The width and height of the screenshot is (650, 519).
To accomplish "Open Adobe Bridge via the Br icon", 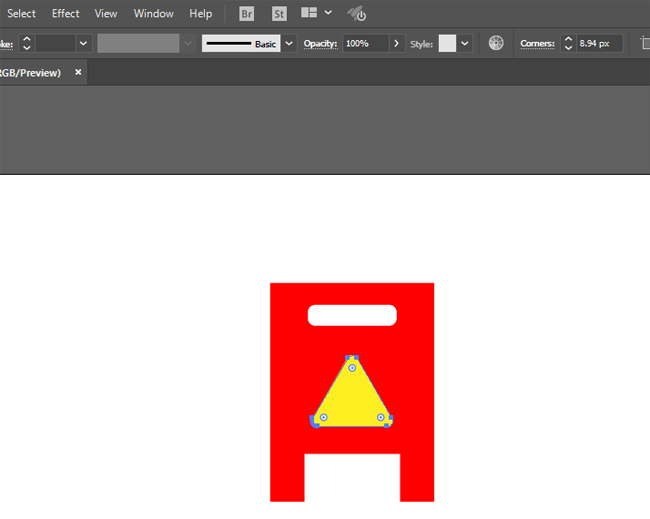I will pyautogui.click(x=246, y=14).
